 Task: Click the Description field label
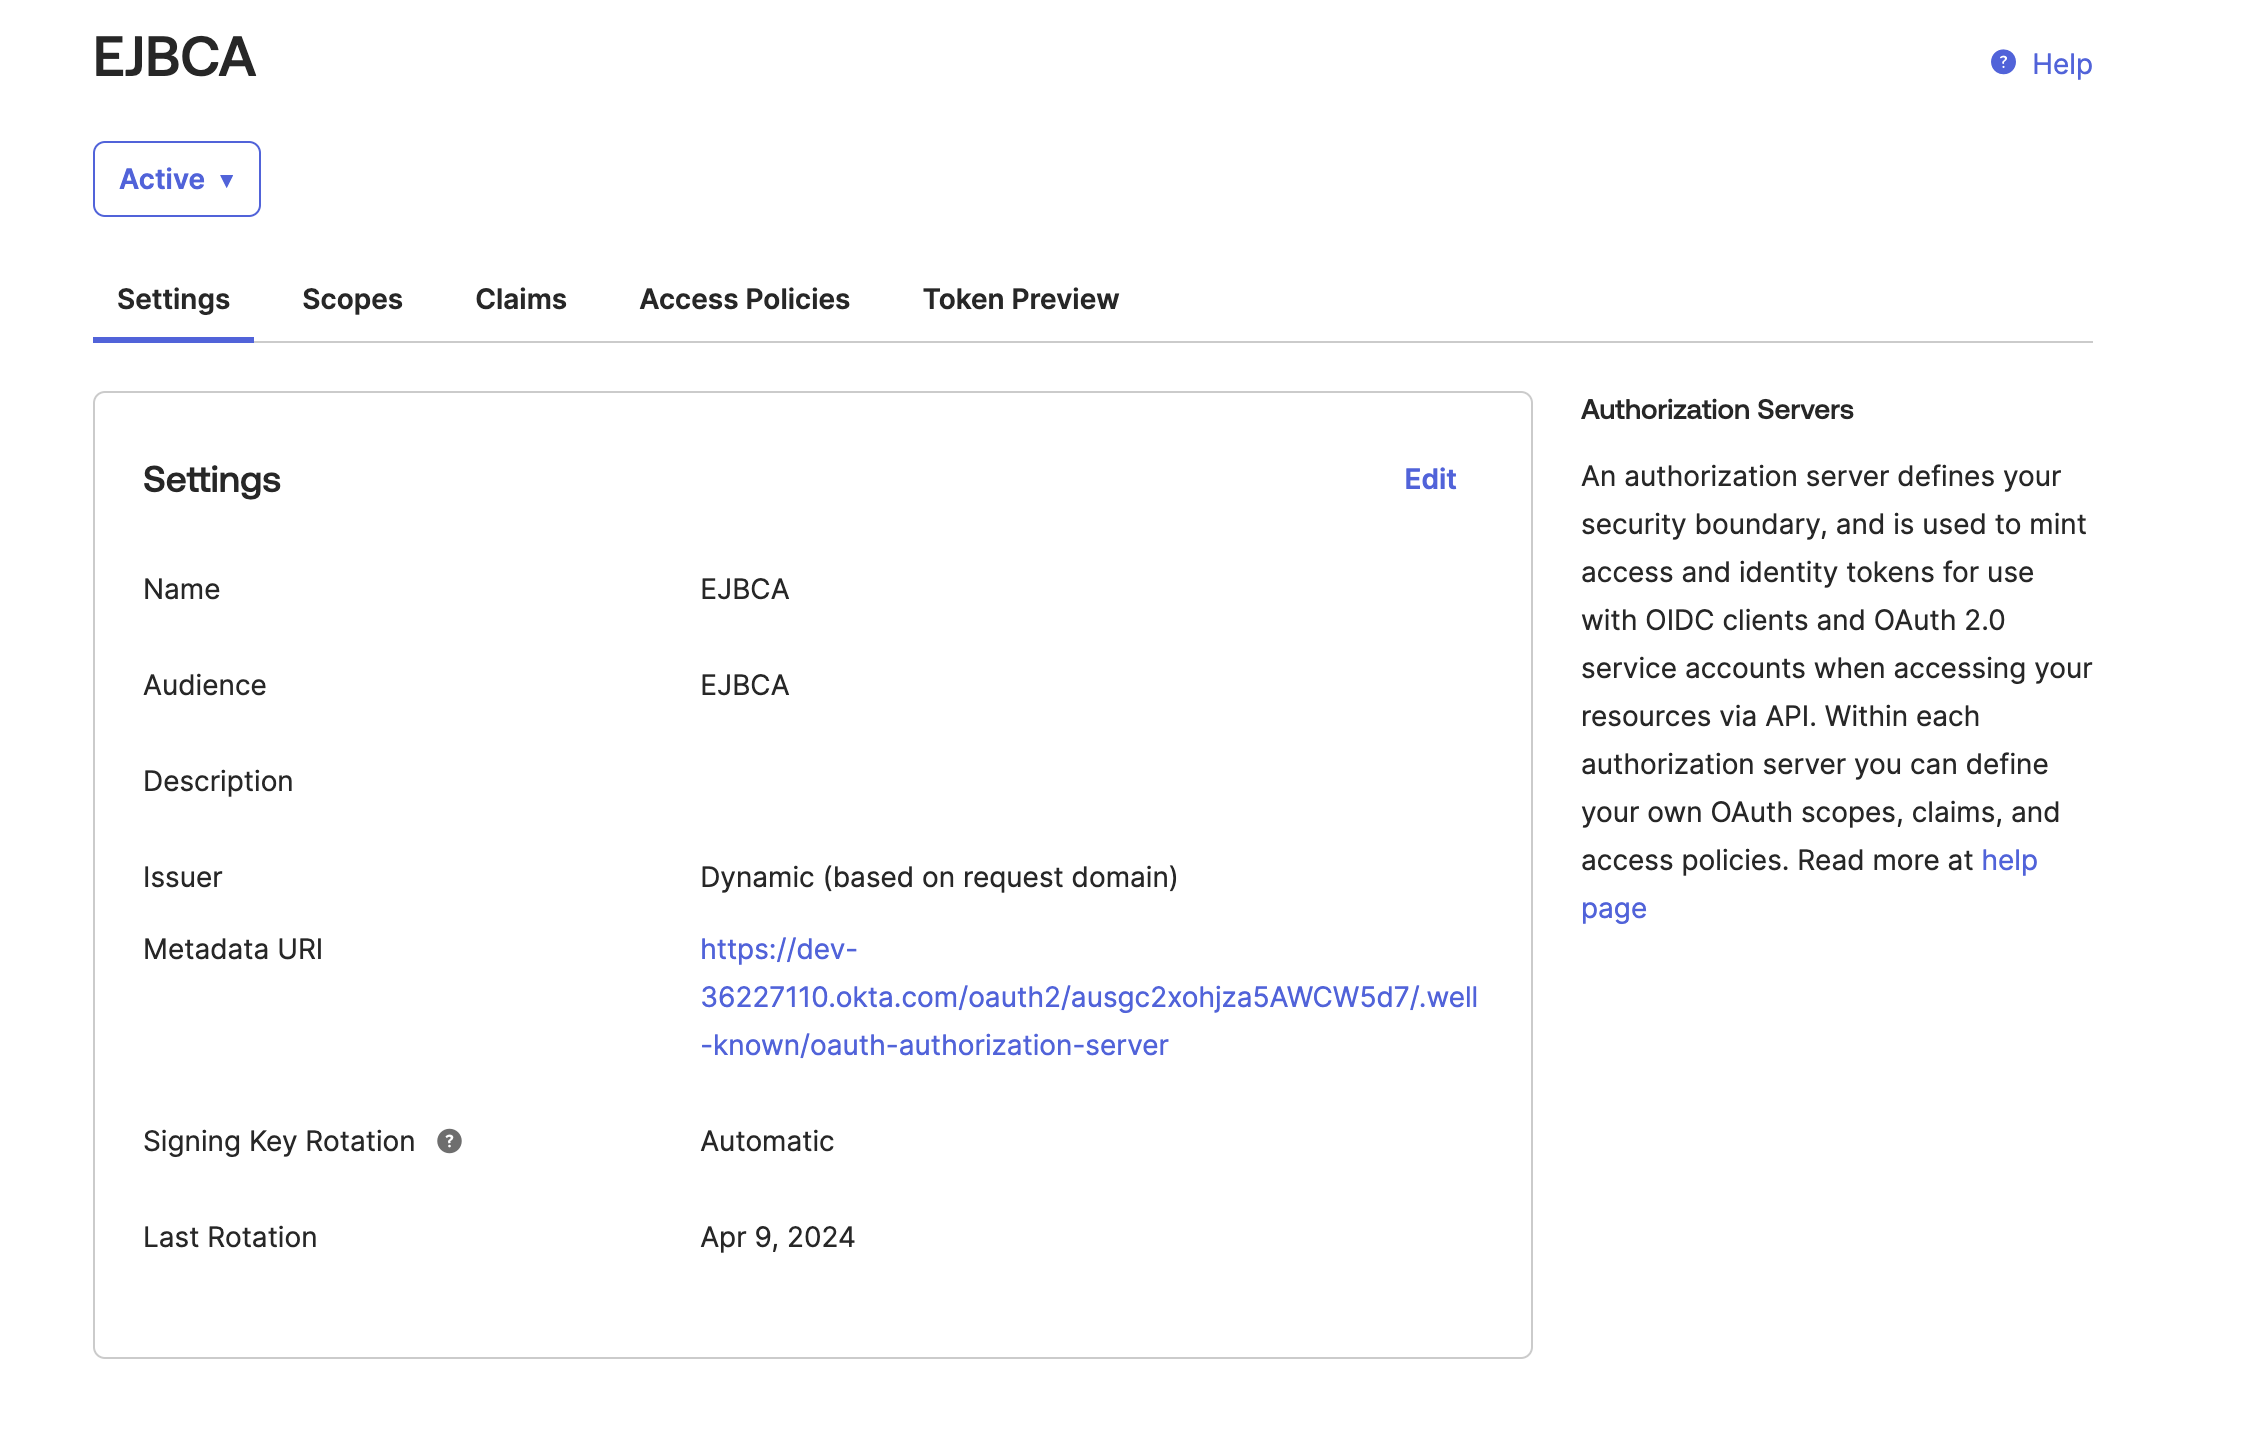point(218,780)
